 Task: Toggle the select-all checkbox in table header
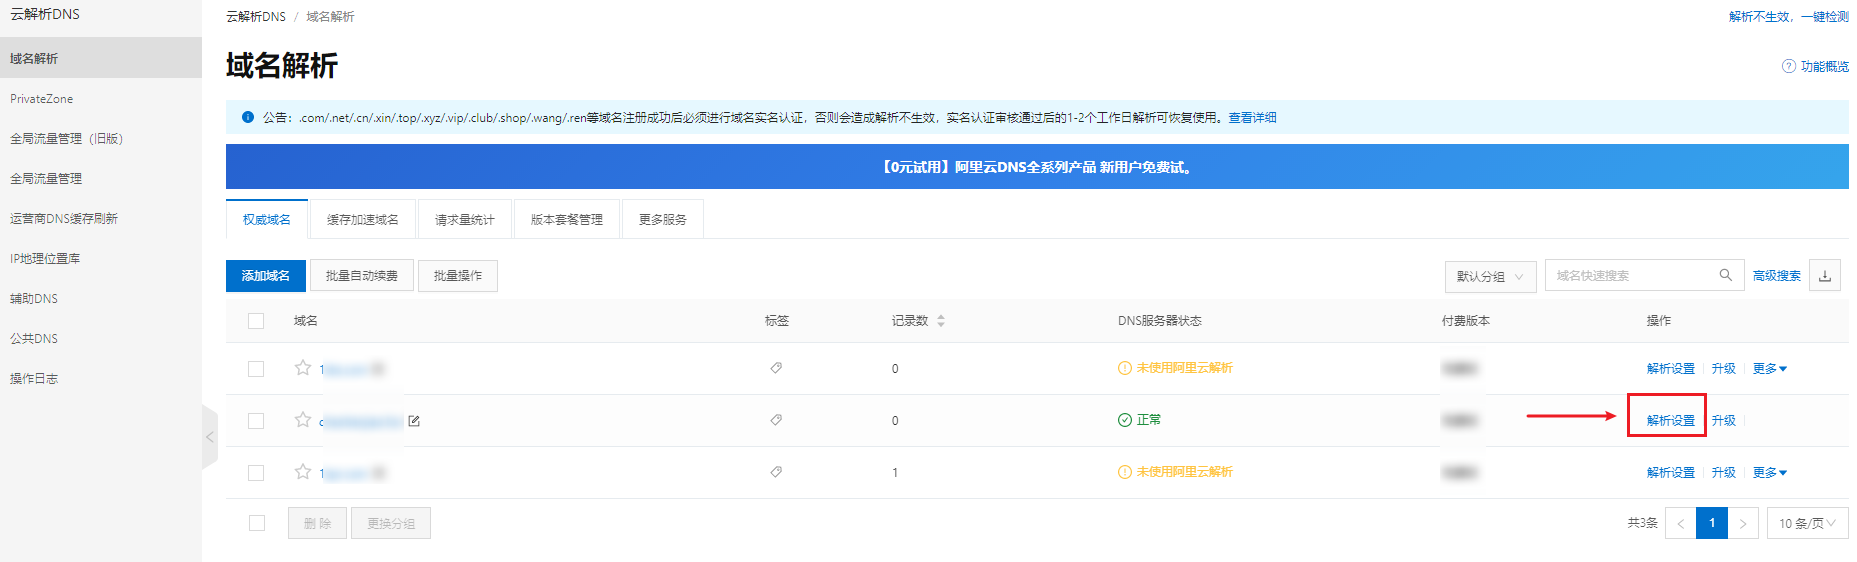tap(256, 321)
